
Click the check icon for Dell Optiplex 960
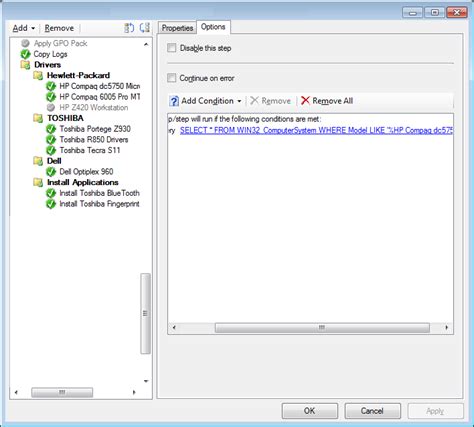click(x=51, y=172)
